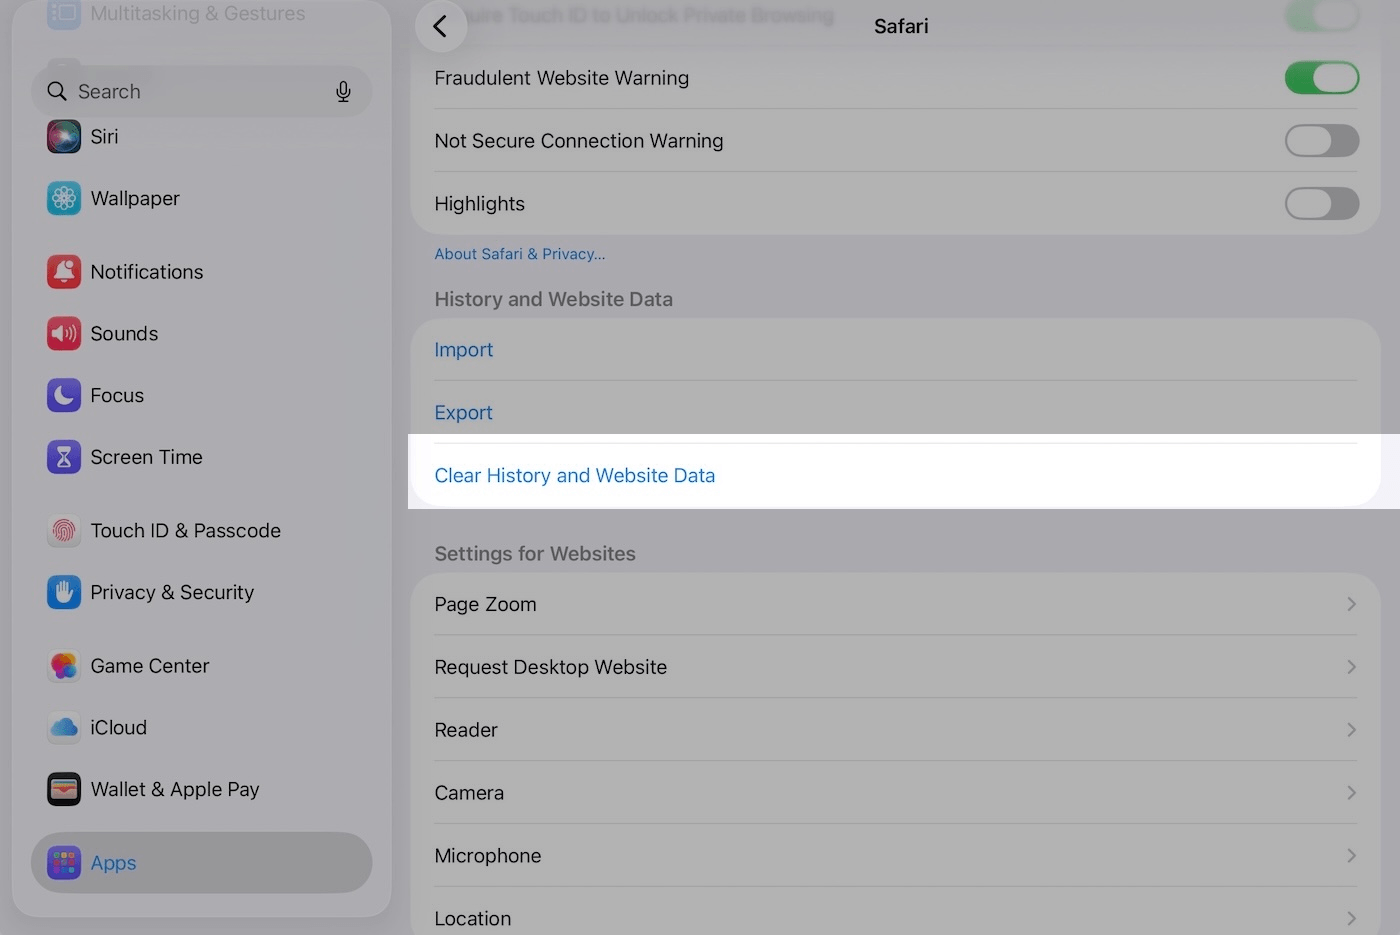Screen dimensions: 1400x935
Task: Select Privacy & Security label in the sidebar
Action: coord(172,593)
